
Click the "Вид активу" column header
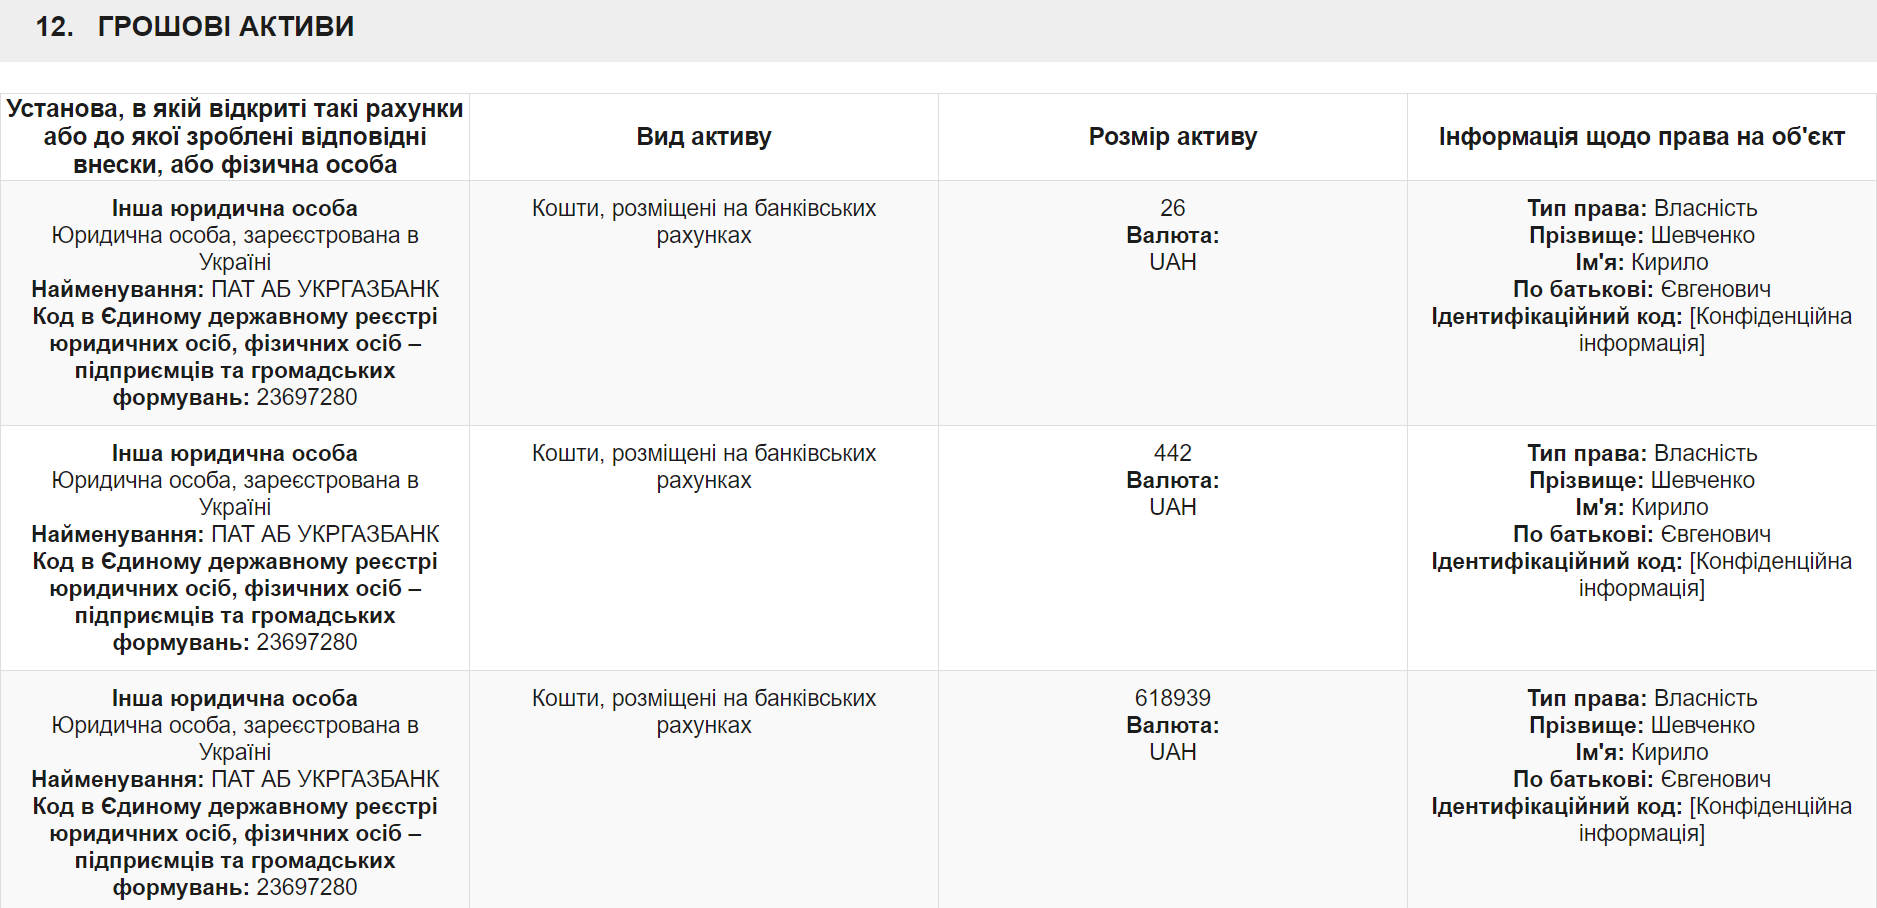click(704, 137)
